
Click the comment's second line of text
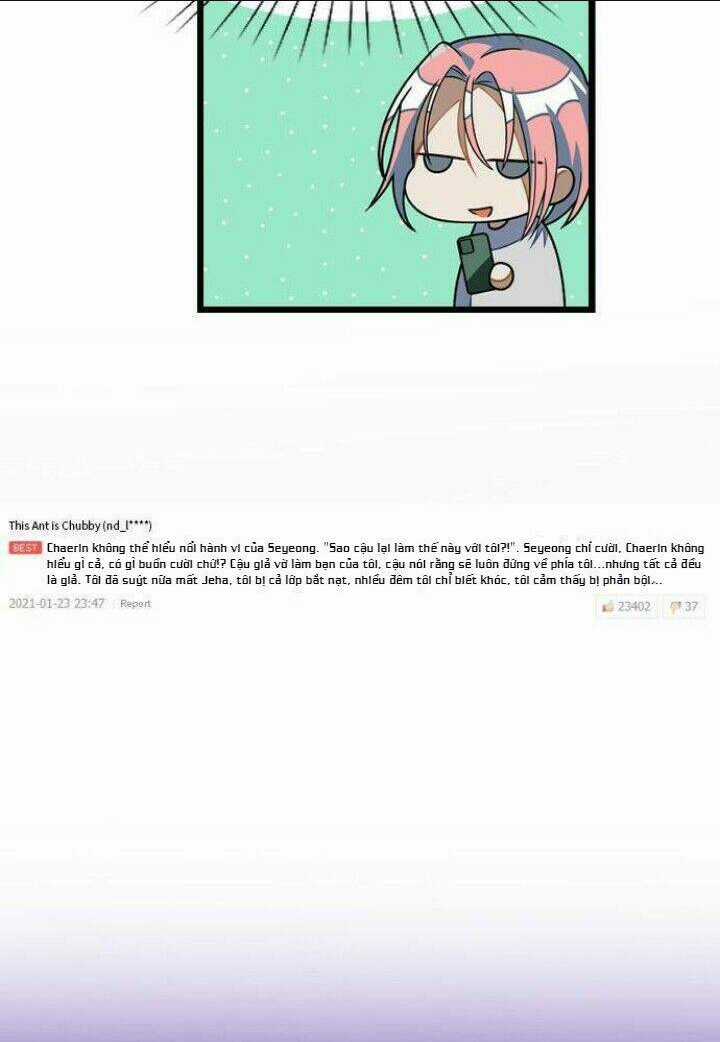coord(374,564)
